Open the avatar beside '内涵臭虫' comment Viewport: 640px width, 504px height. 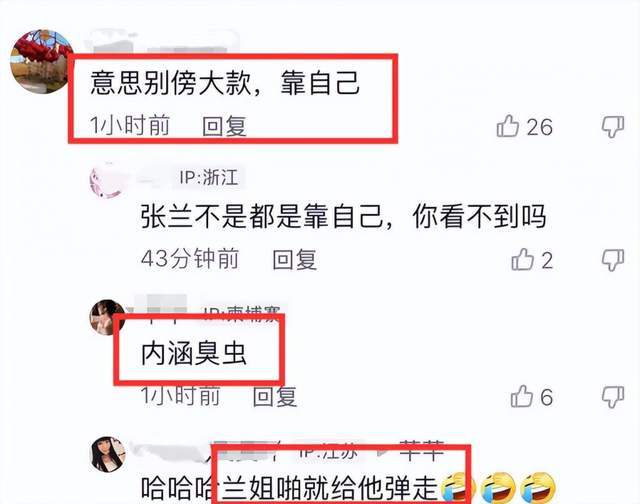tap(107, 317)
